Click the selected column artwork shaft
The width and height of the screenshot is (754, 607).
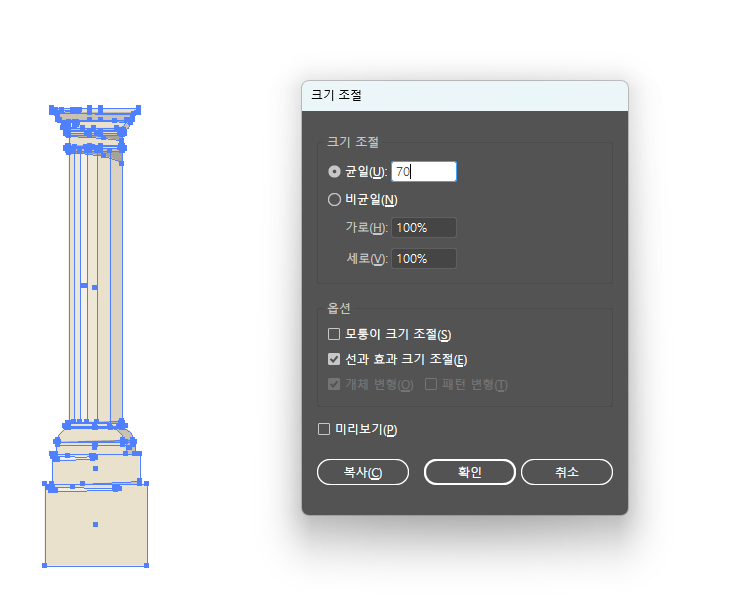pos(96,289)
